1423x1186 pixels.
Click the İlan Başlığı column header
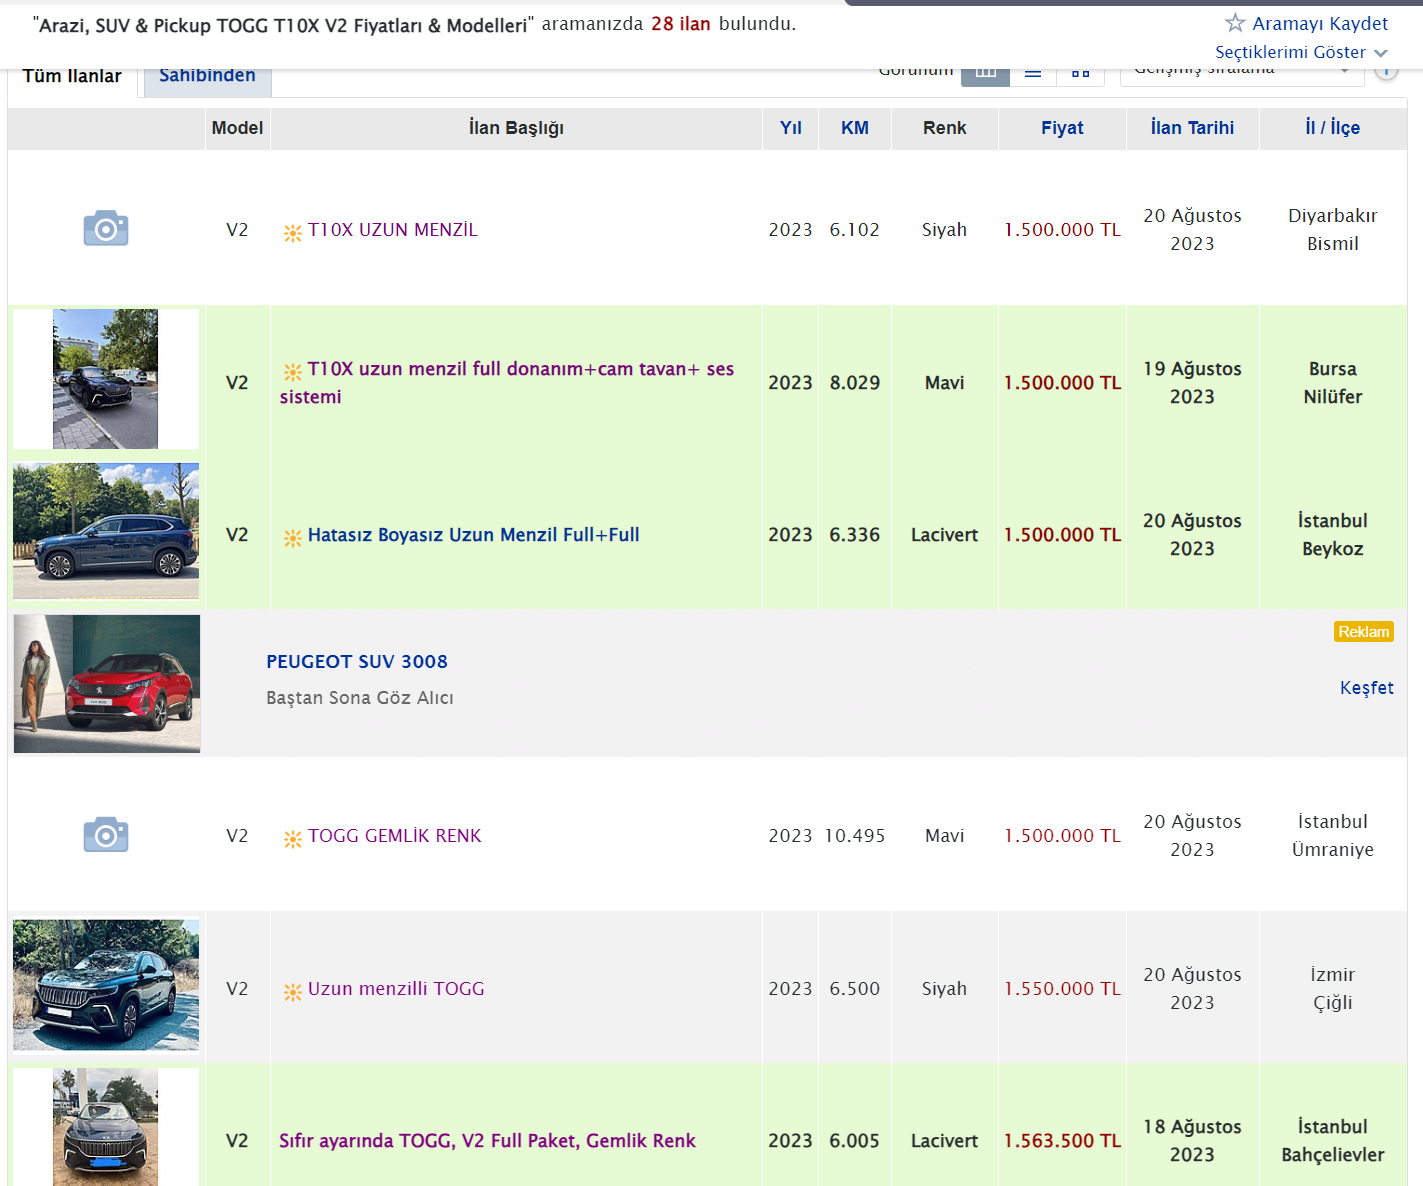pos(516,128)
